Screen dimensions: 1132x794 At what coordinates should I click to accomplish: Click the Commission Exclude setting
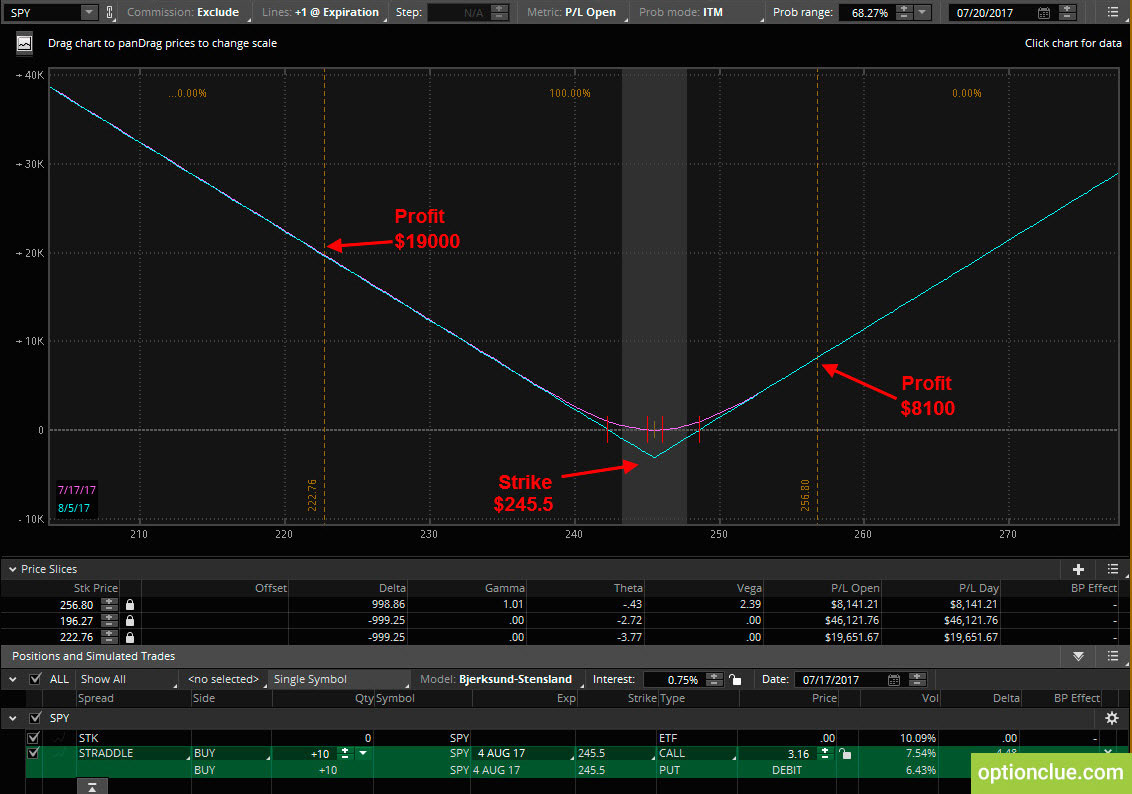183,12
